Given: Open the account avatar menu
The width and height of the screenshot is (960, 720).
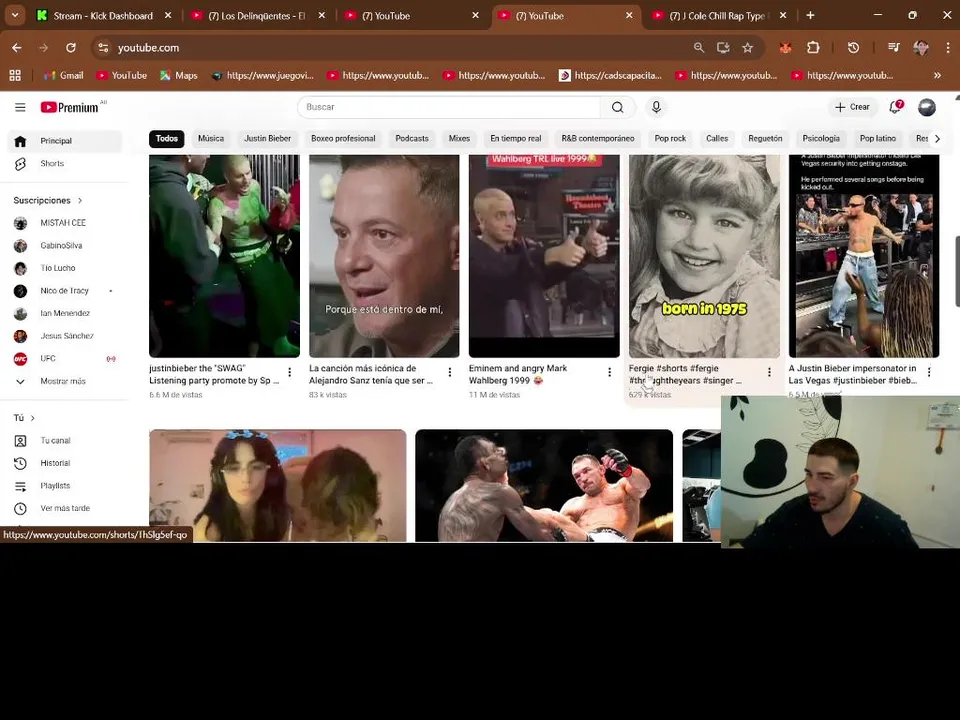Looking at the screenshot, I should [x=927, y=107].
